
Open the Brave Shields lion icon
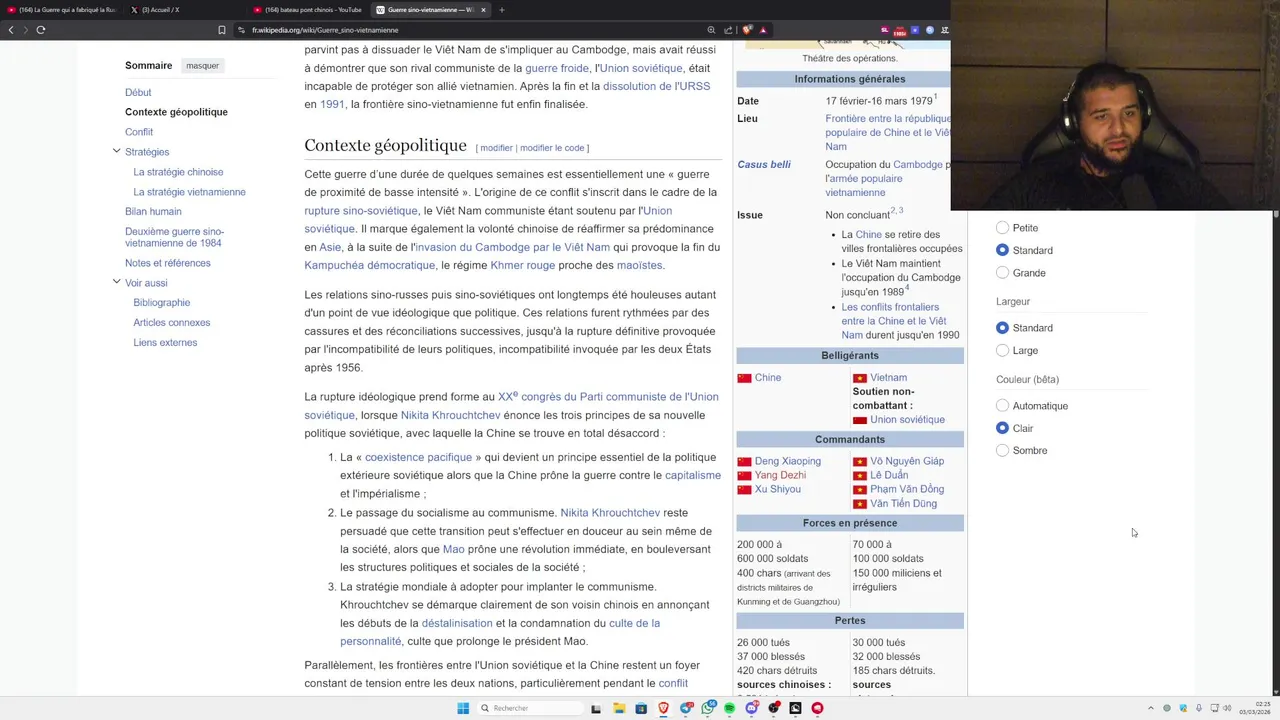746,30
